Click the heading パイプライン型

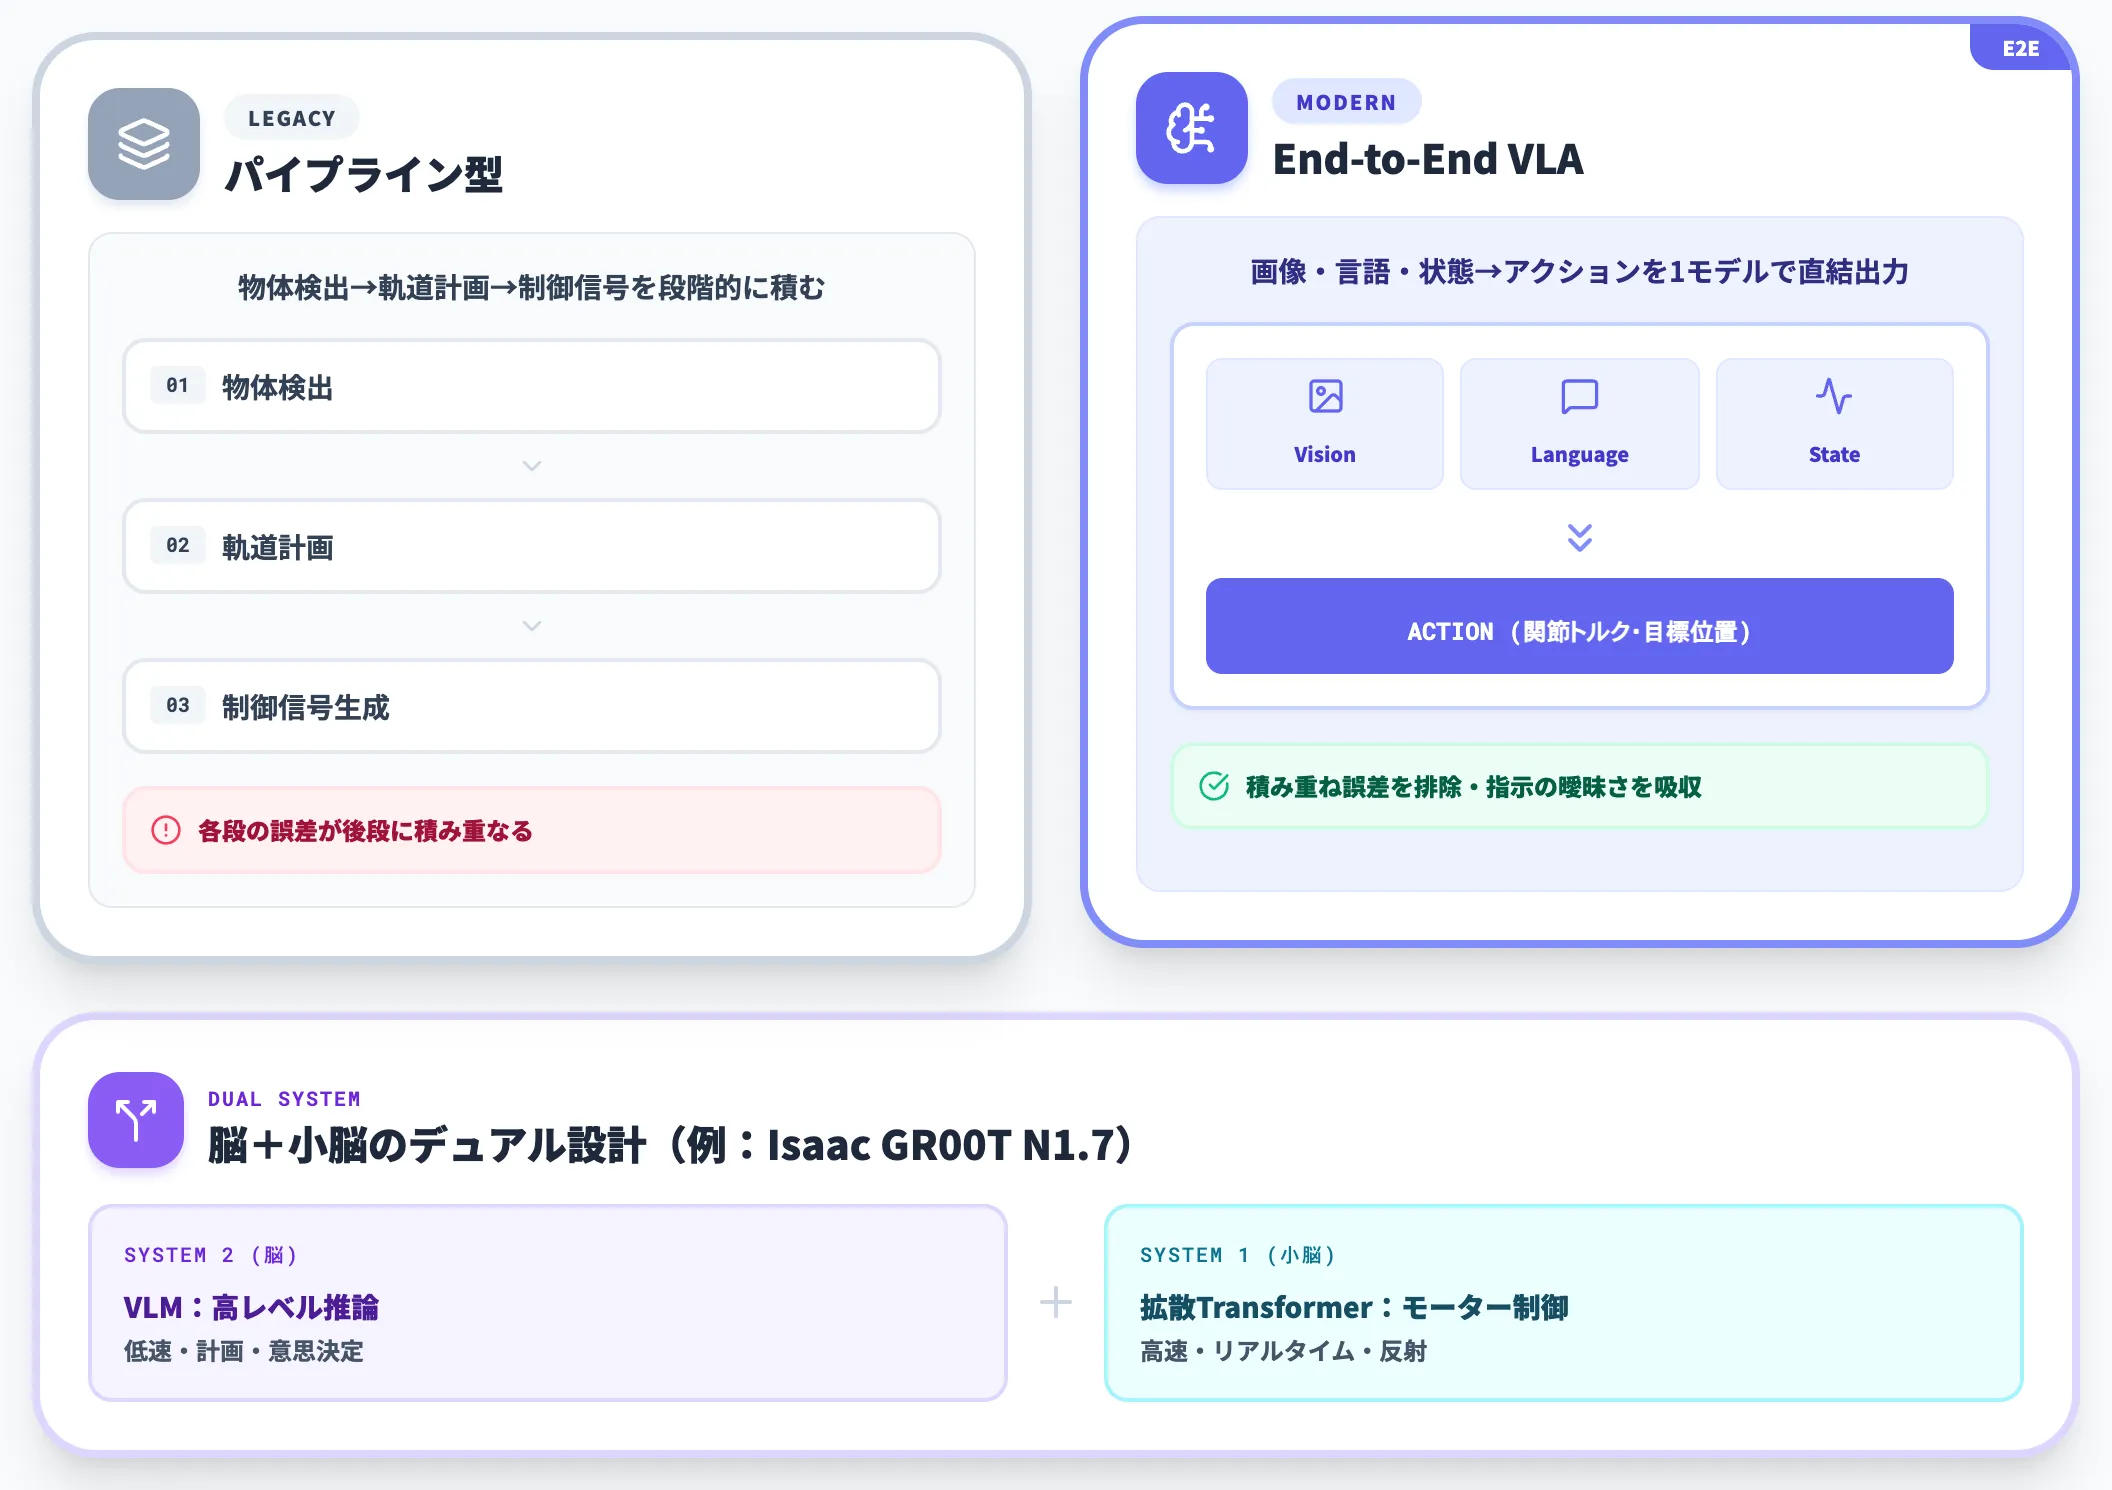click(x=364, y=174)
